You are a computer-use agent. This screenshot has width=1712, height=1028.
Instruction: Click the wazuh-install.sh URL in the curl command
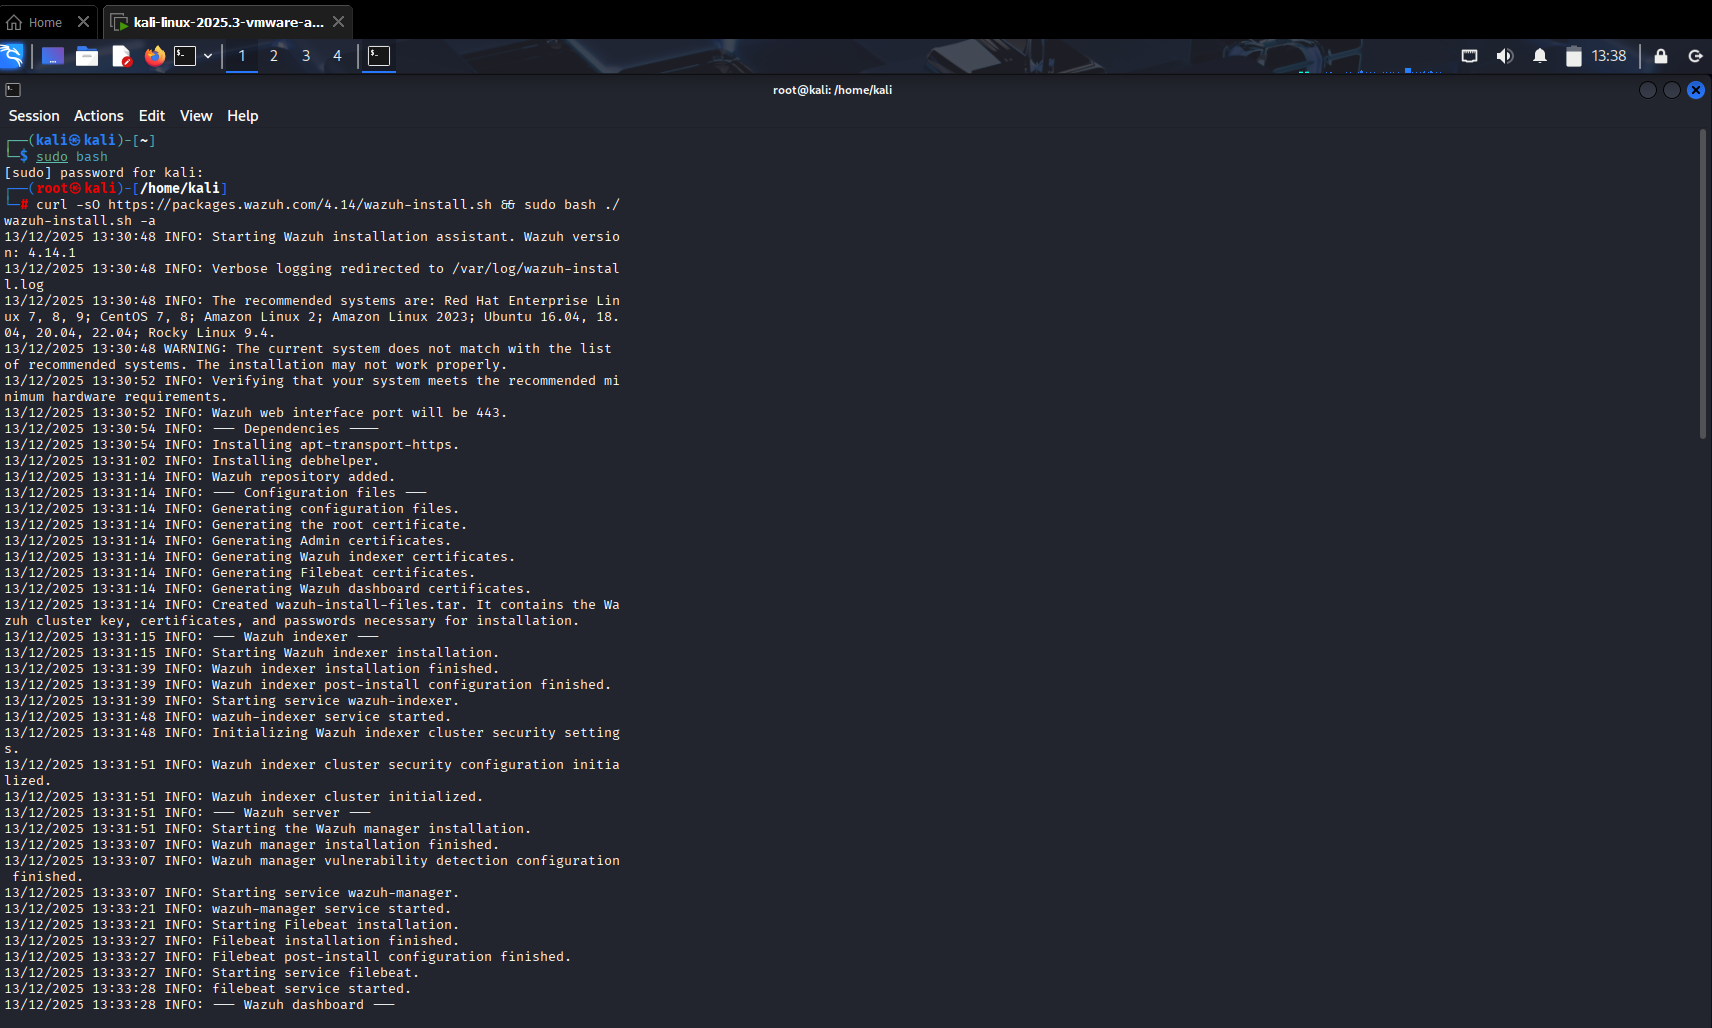click(300, 205)
